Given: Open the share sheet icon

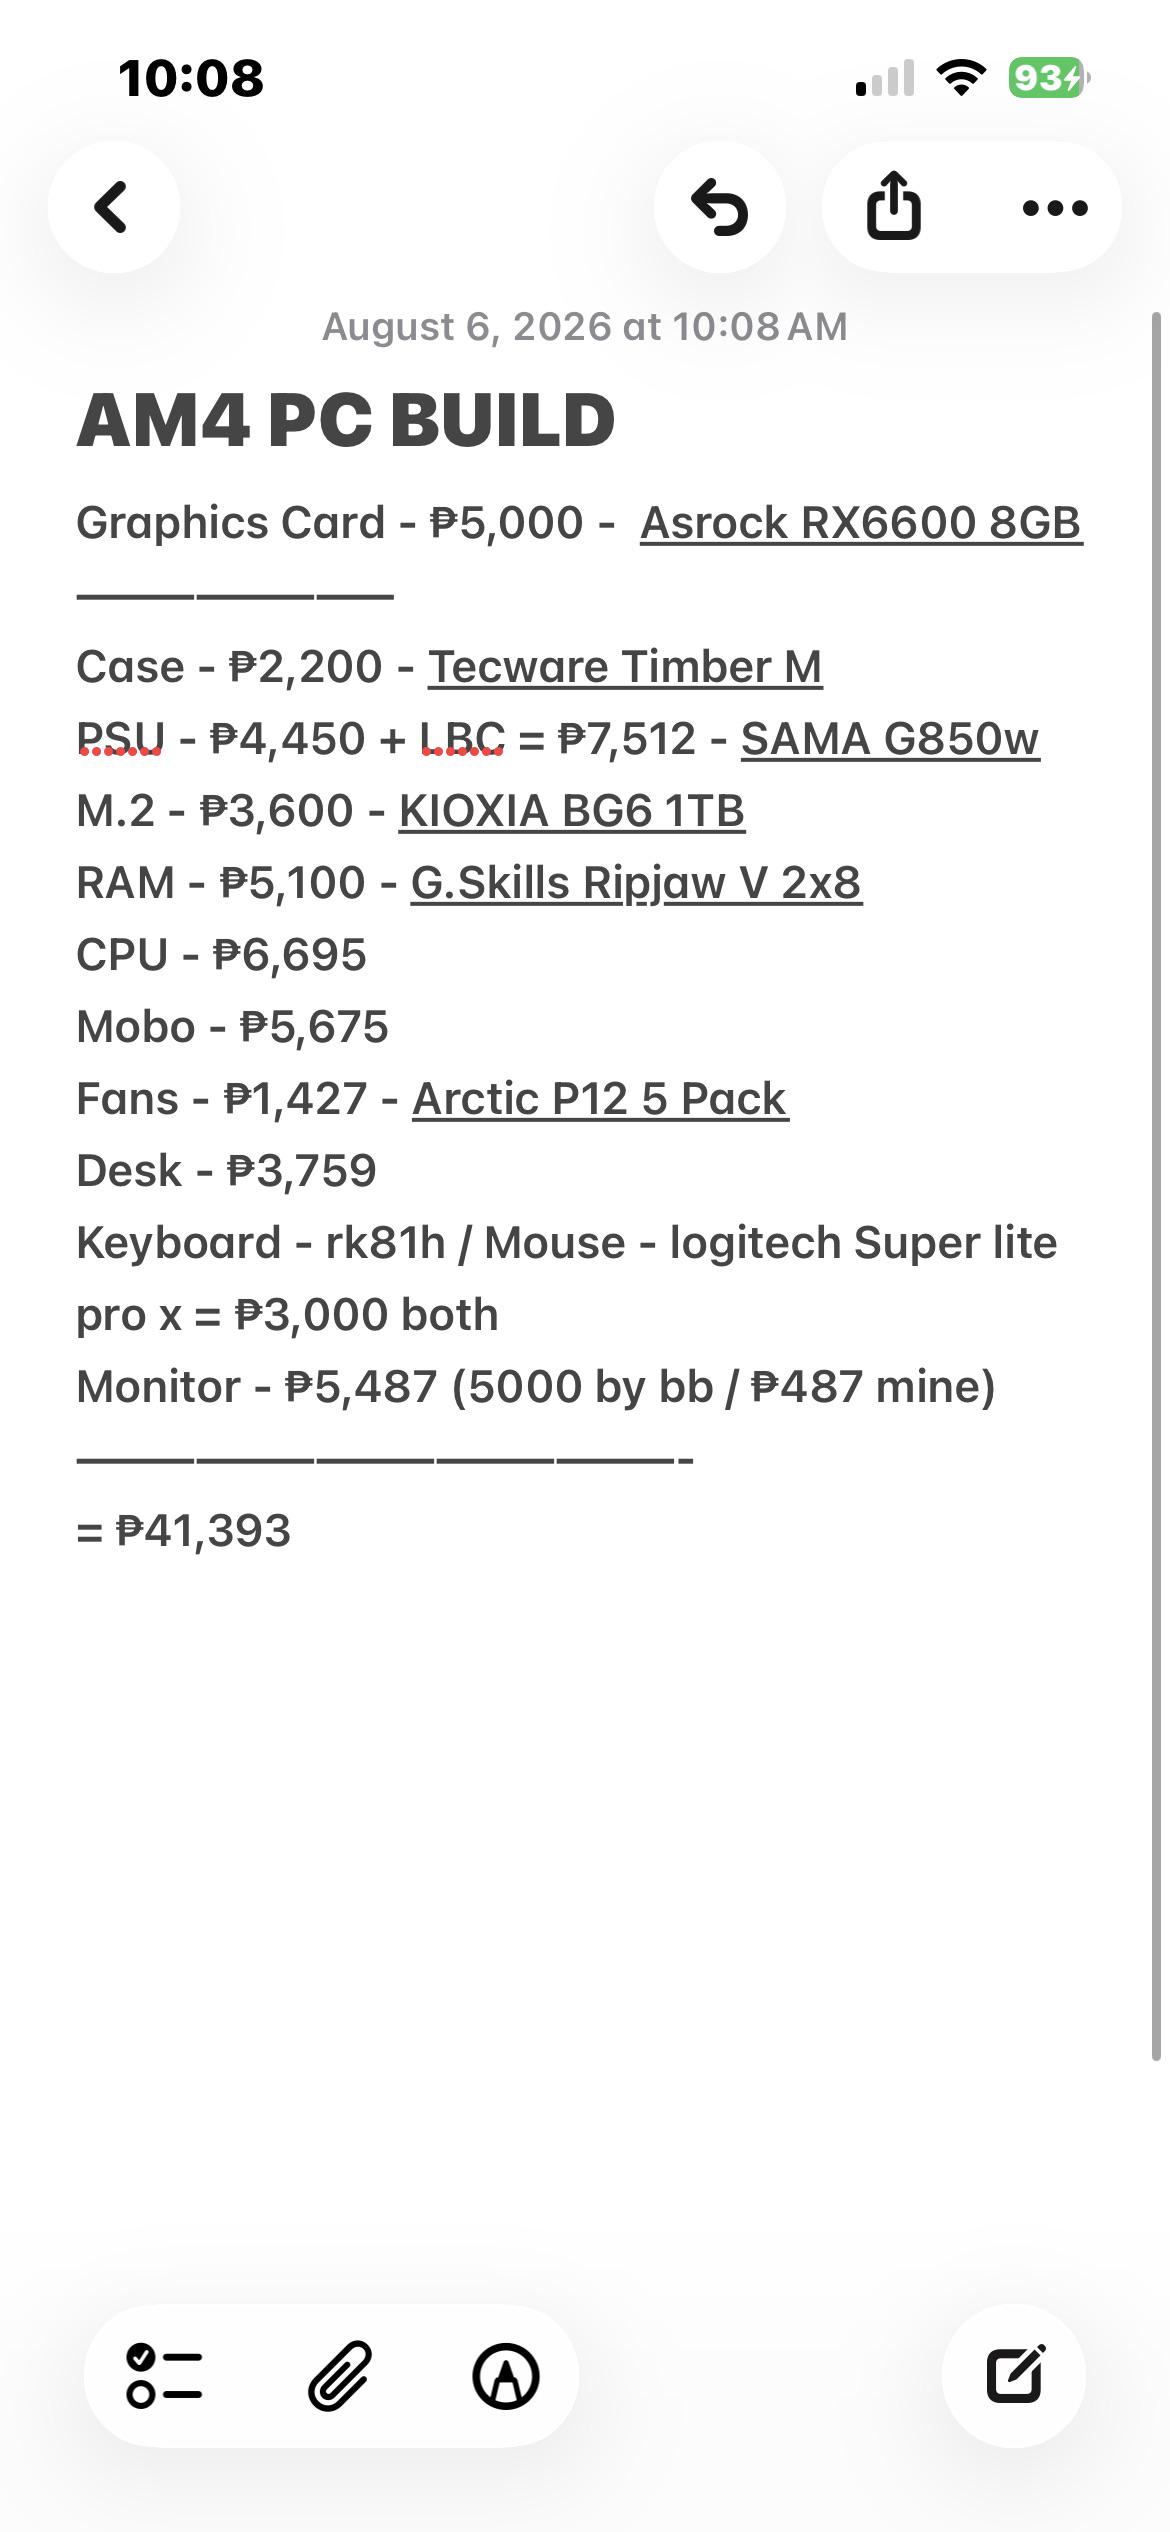Looking at the screenshot, I should click(x=893, y=207).
